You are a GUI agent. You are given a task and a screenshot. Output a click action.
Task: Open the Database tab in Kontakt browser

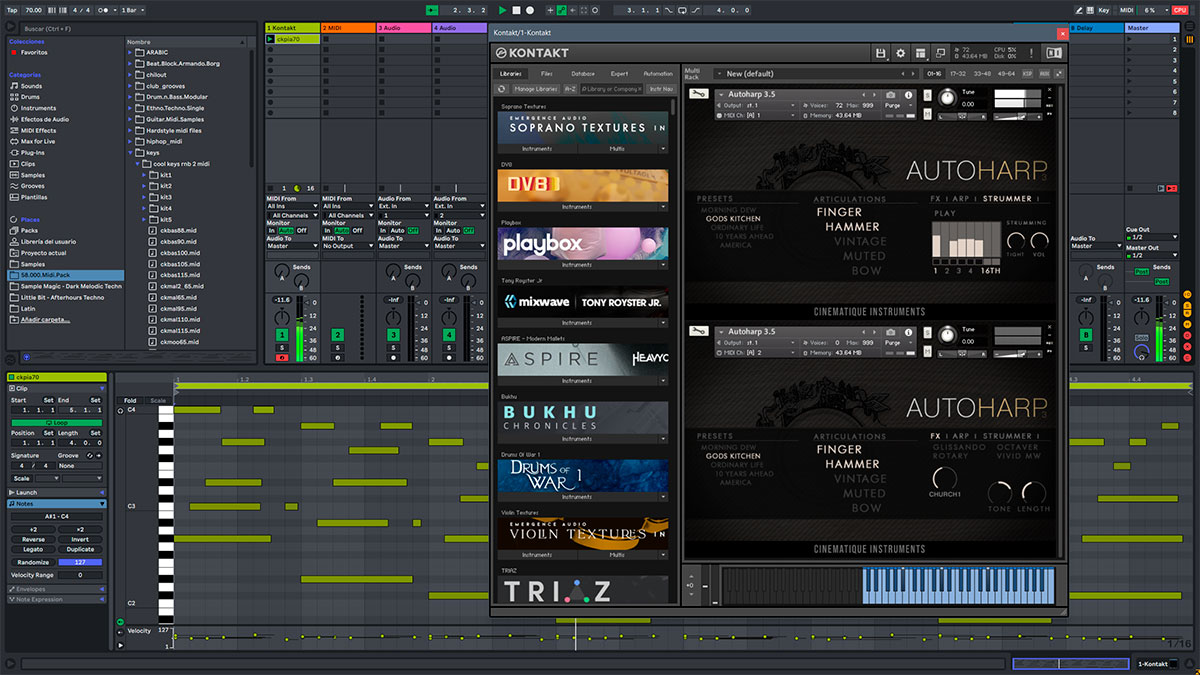coord(583,74)
